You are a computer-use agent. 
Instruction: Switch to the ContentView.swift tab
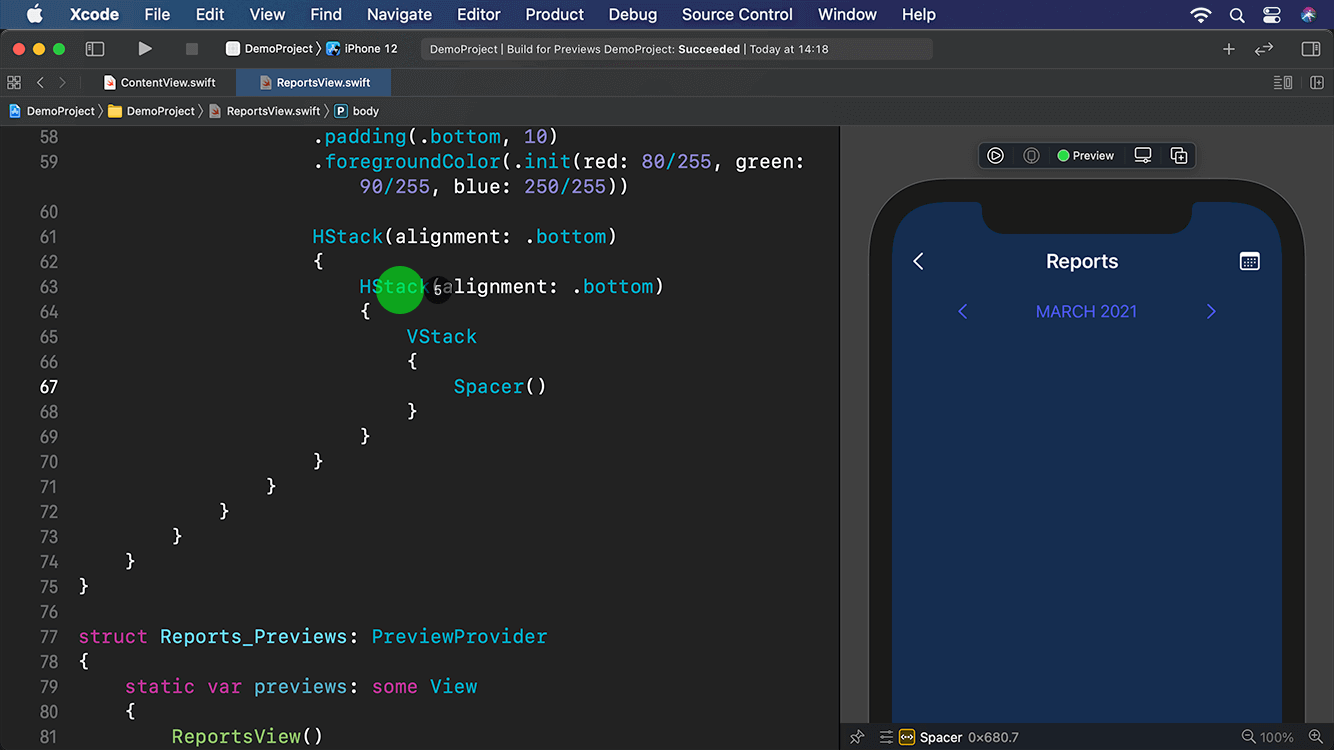[159, 83]
